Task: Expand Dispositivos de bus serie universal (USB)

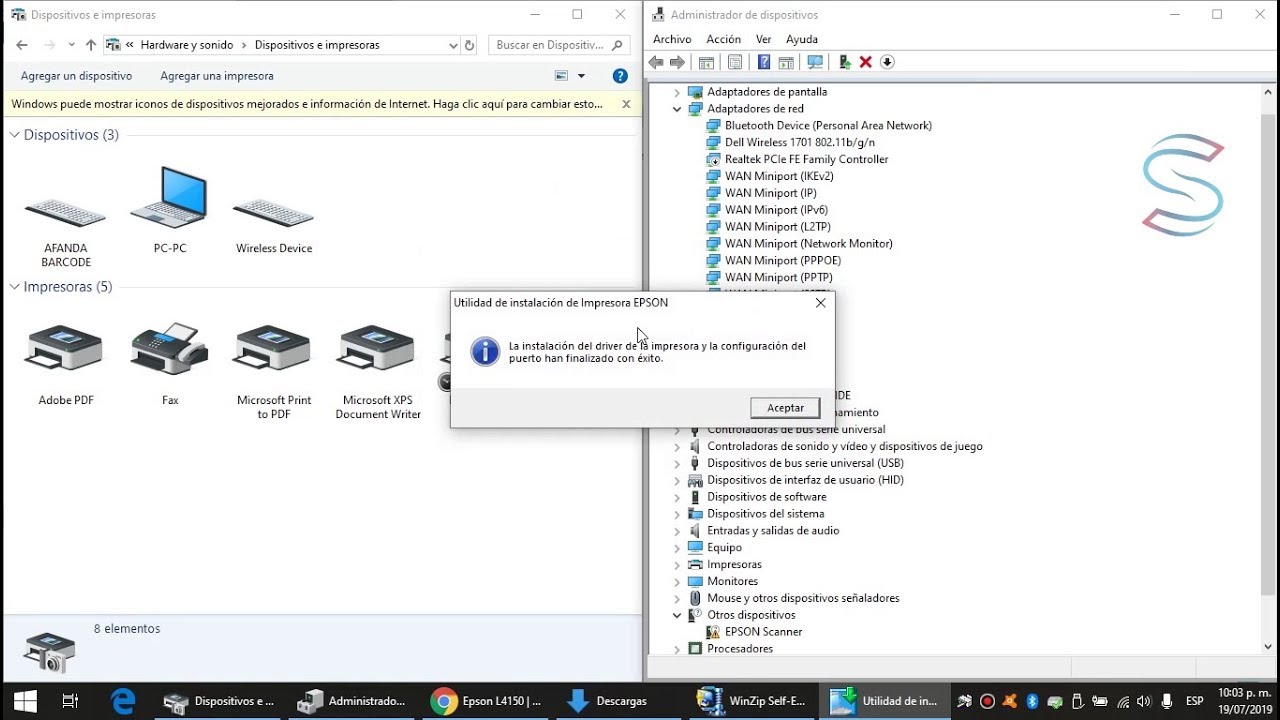Action: (677, 464)
